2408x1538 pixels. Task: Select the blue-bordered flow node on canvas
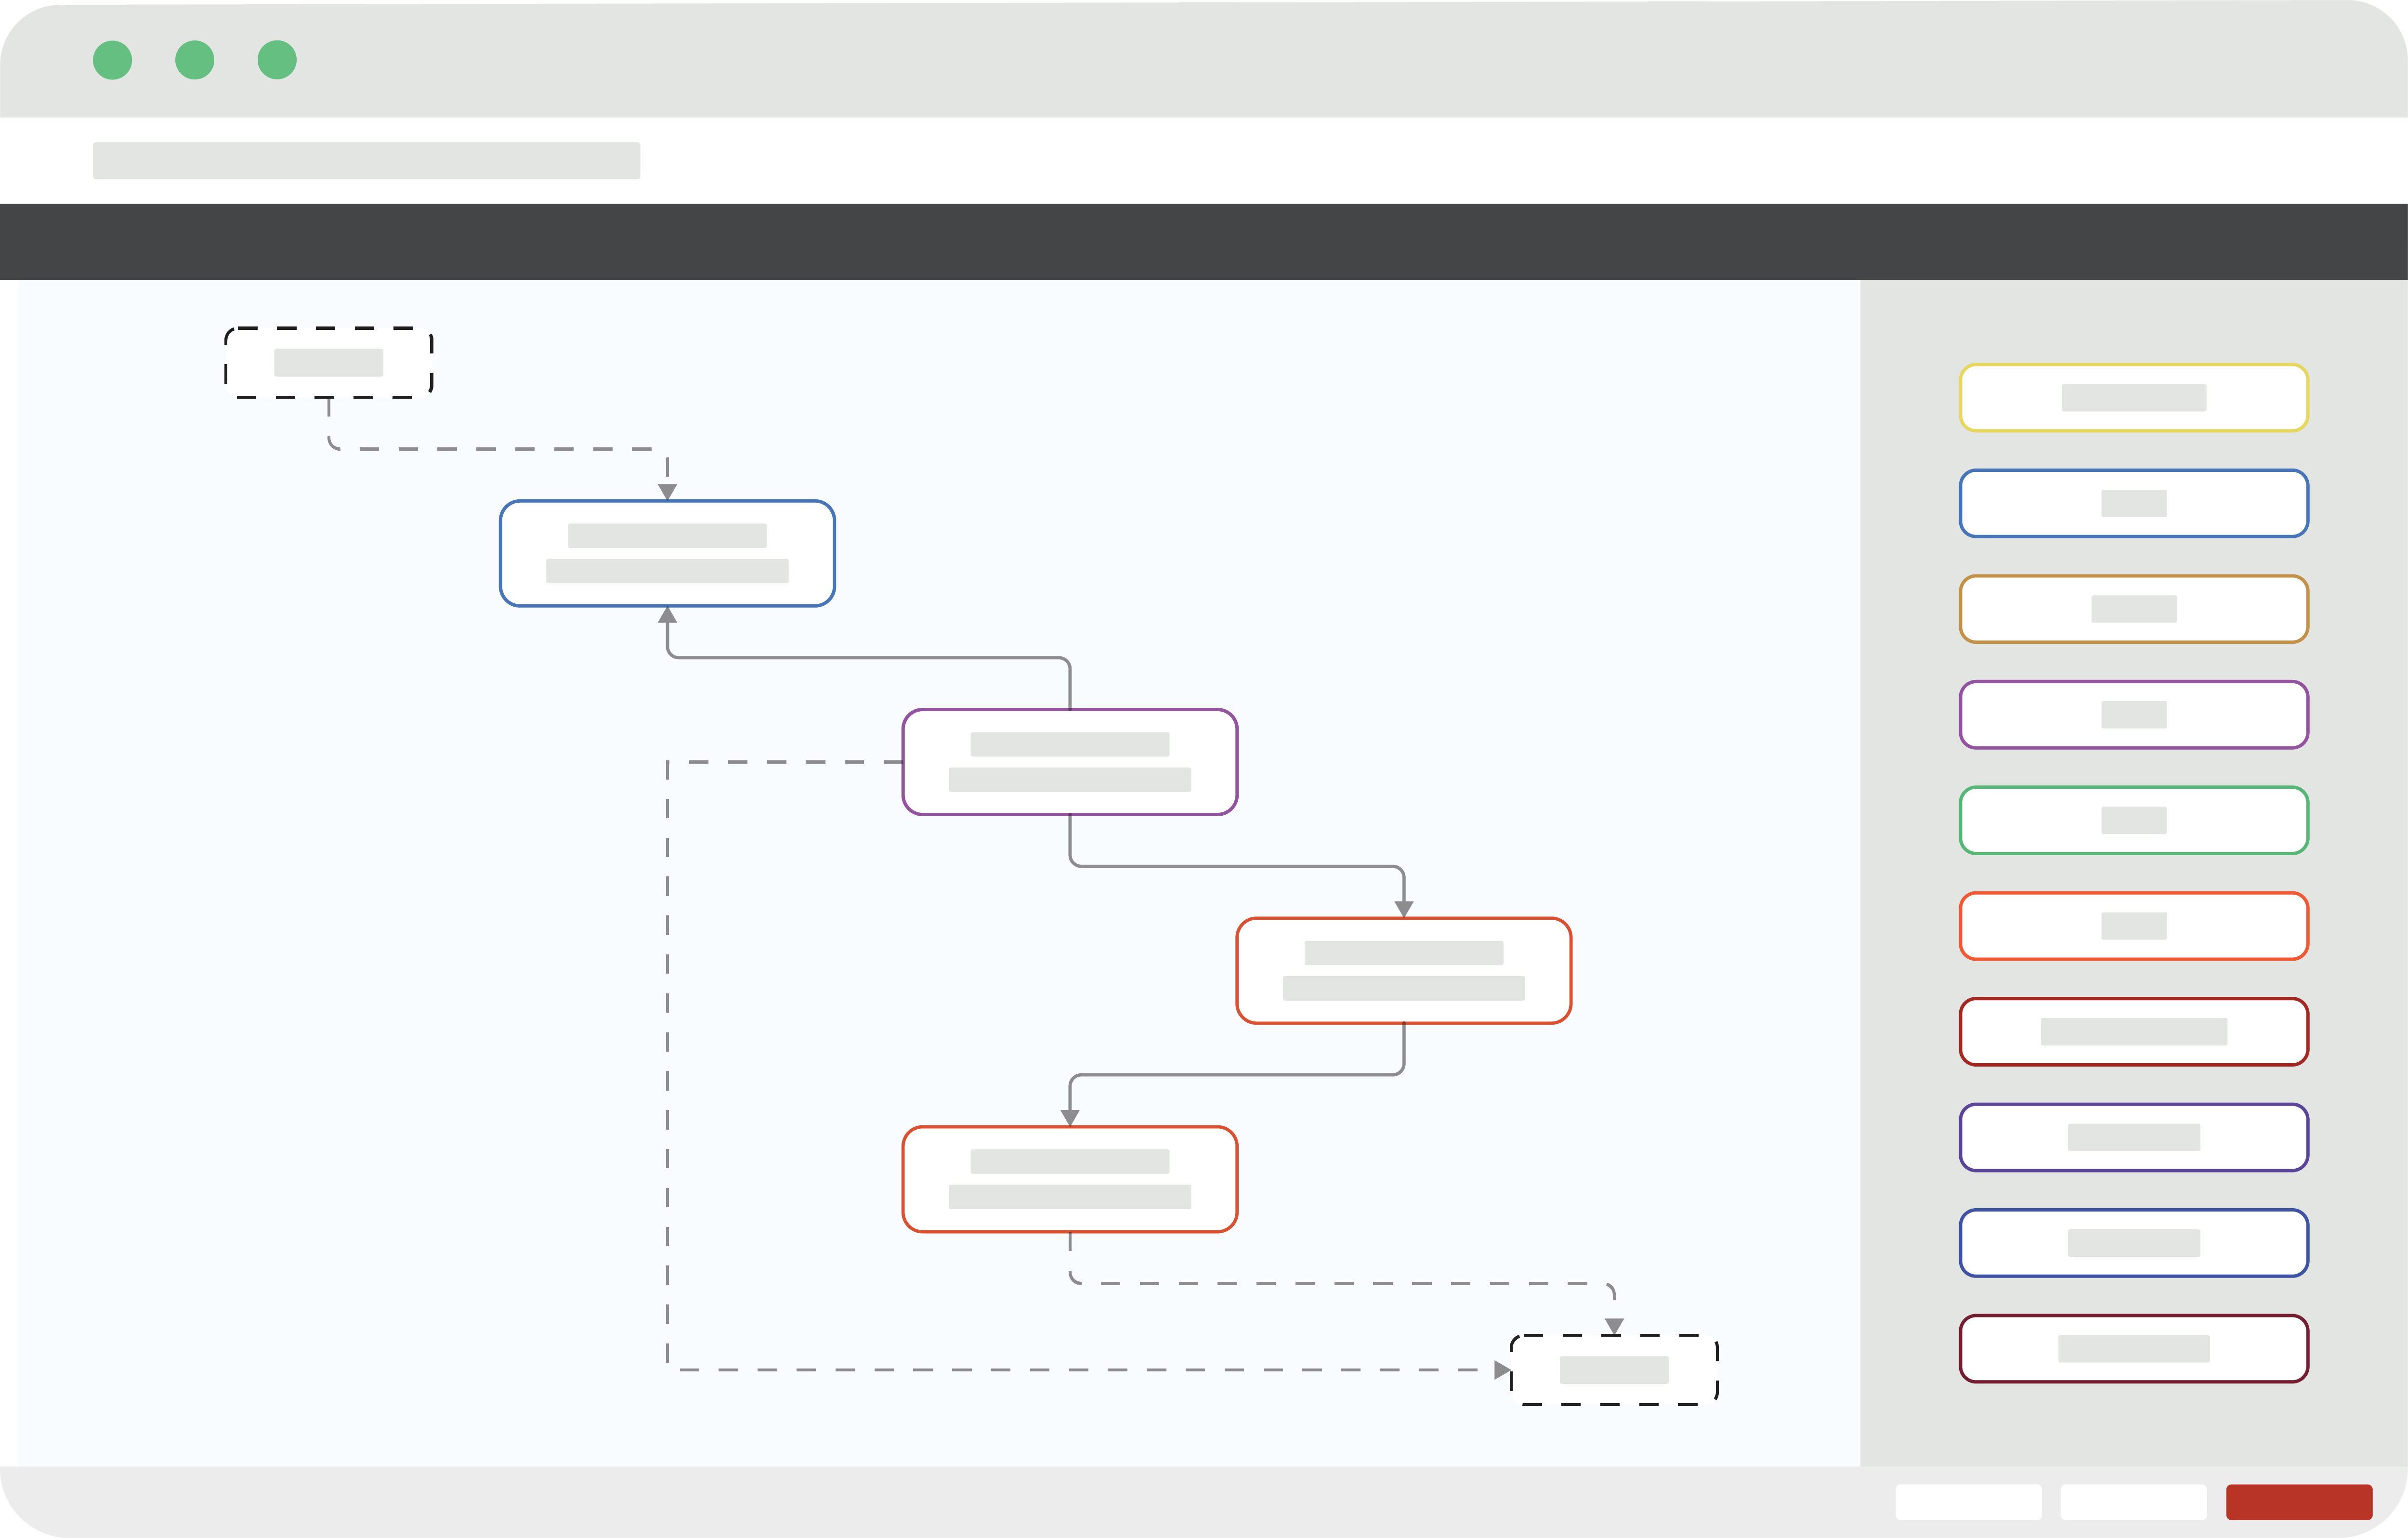click(x=667, y=553)
